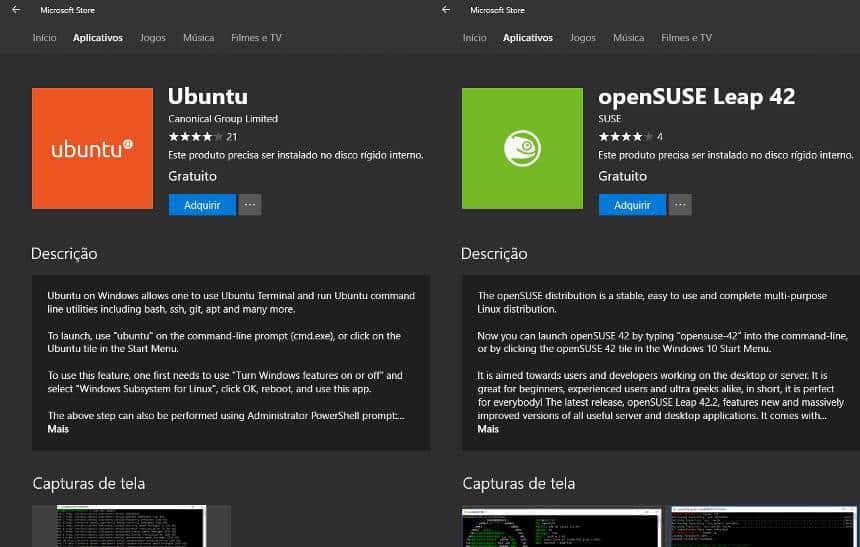Image resolution: width=860 pixels, height=547 pixels.
Task: Go back in the Ubuntu store window
Action: pyautogui.click(x=16, y=10)
